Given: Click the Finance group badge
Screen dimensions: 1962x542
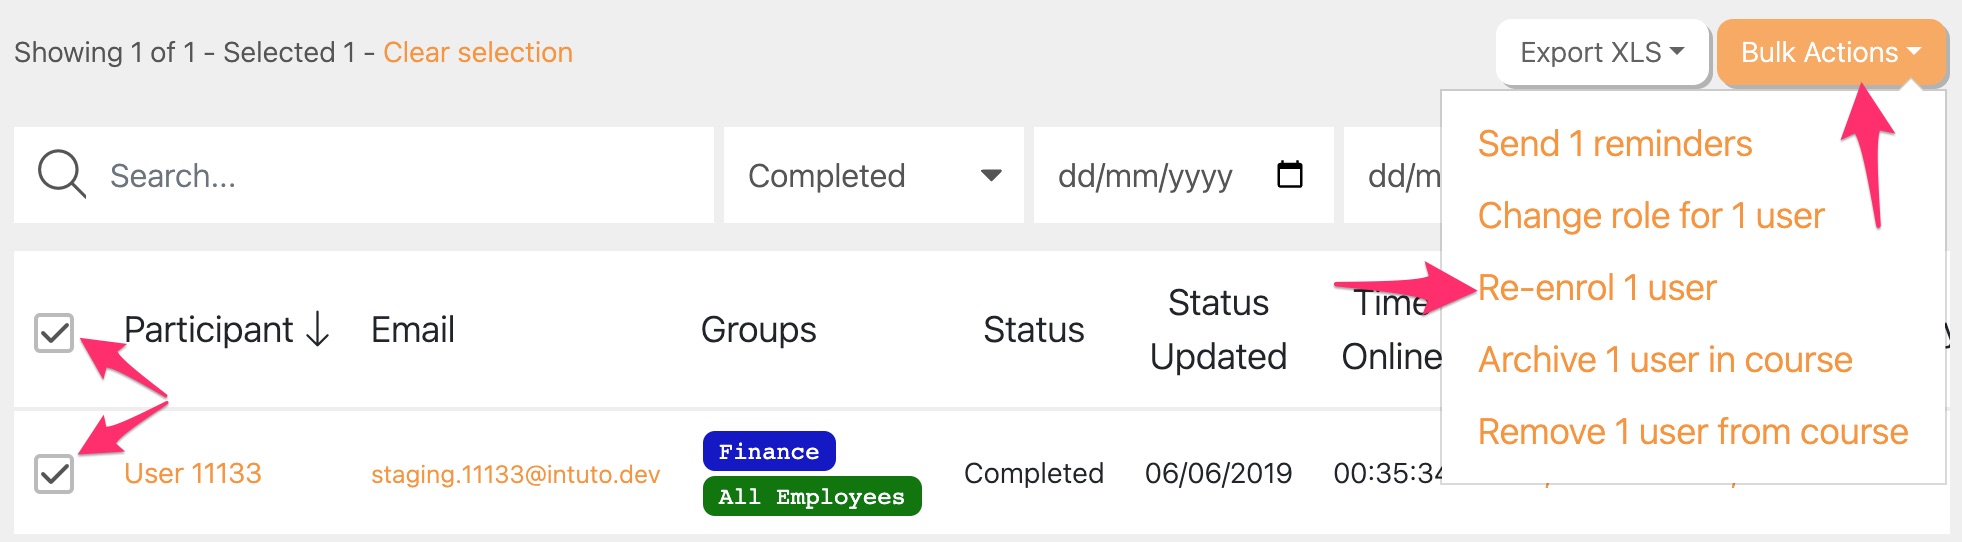Looking at the screenshot, I should pos(768,451).
